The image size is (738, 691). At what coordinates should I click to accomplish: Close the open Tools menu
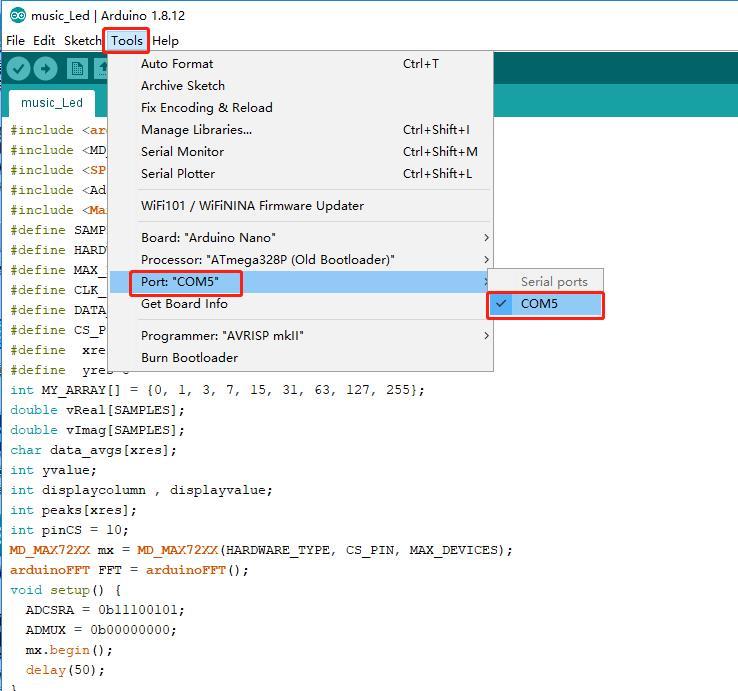click(x=127, y=41)
